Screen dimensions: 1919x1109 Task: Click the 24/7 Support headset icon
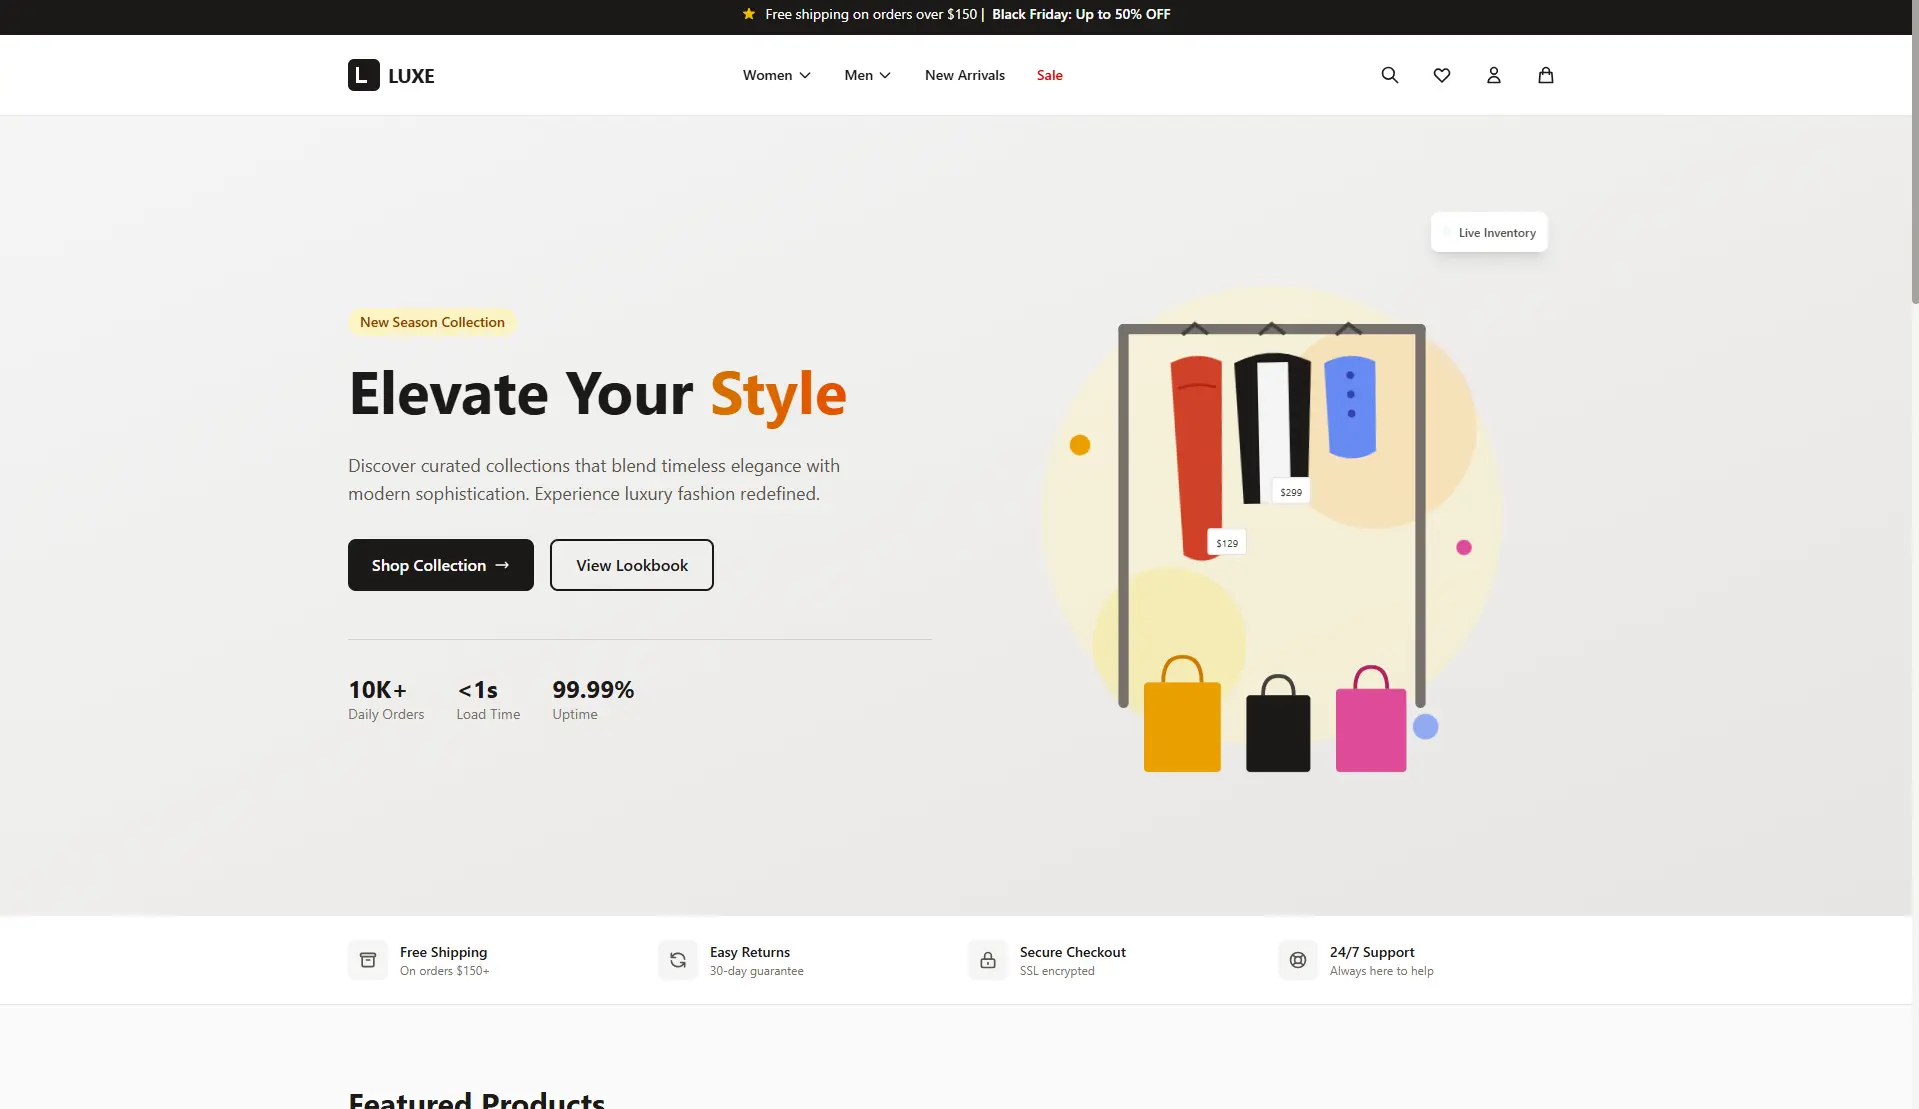pyautogui.click(x=1297, y=960)
